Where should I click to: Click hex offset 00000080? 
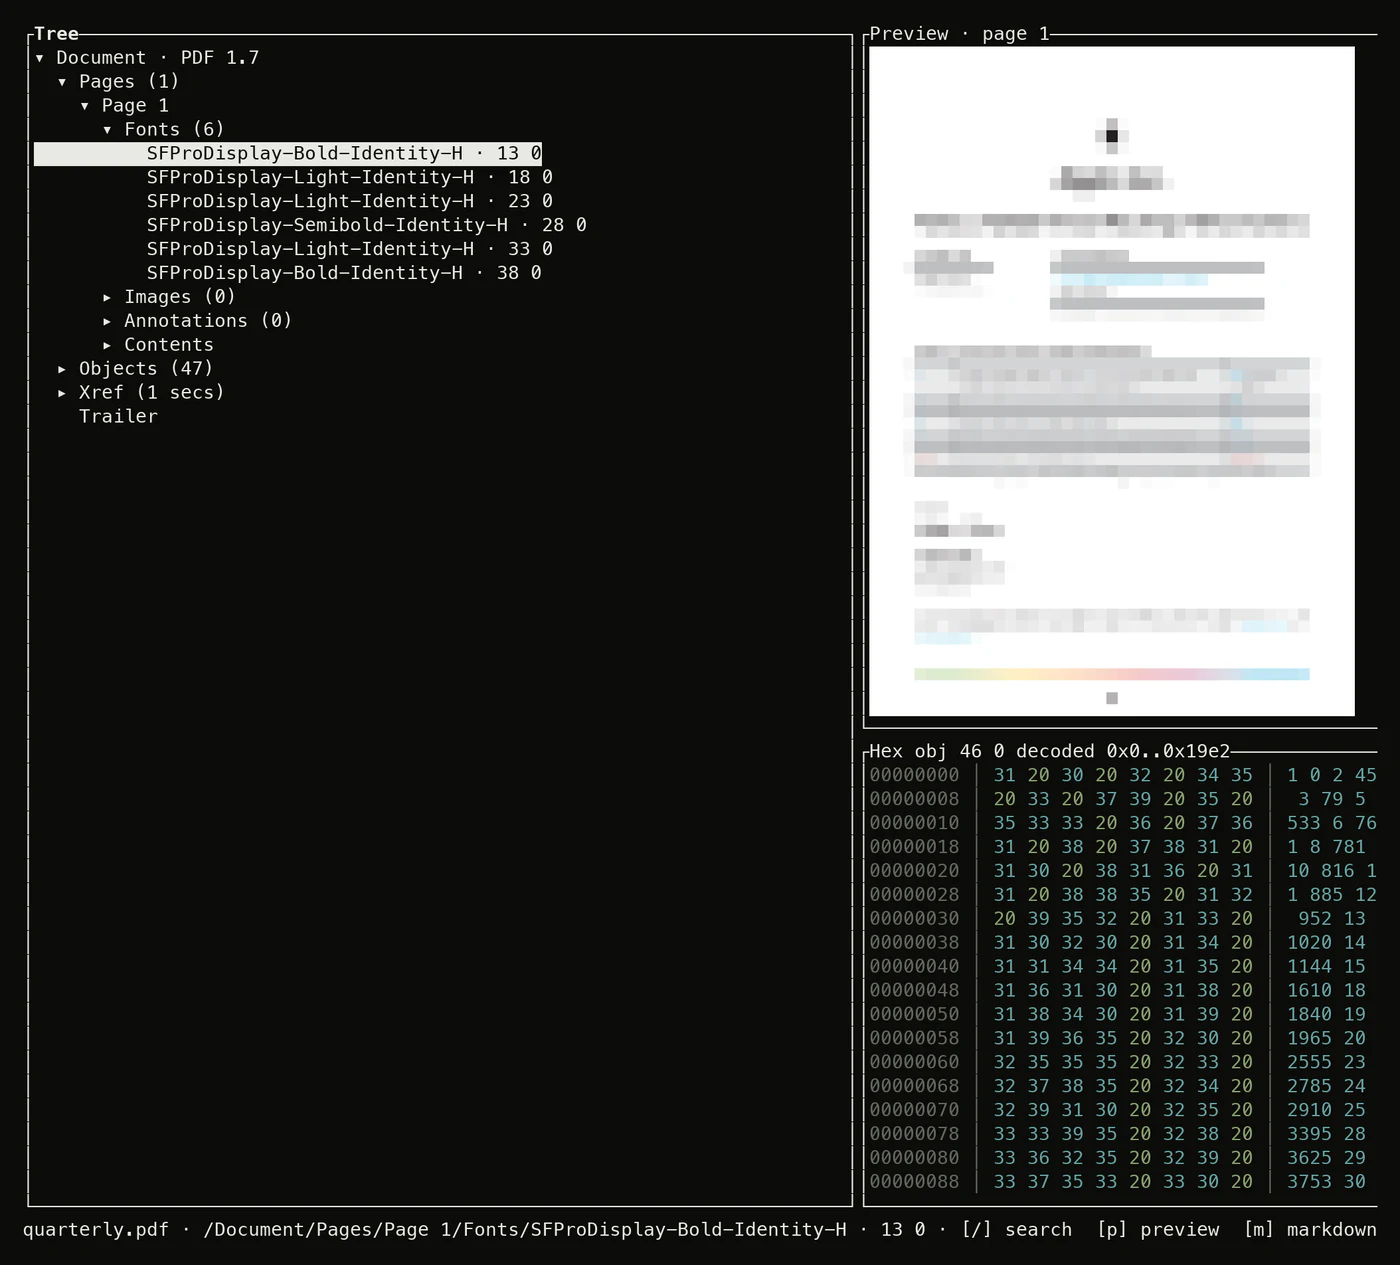(914, 1159)
